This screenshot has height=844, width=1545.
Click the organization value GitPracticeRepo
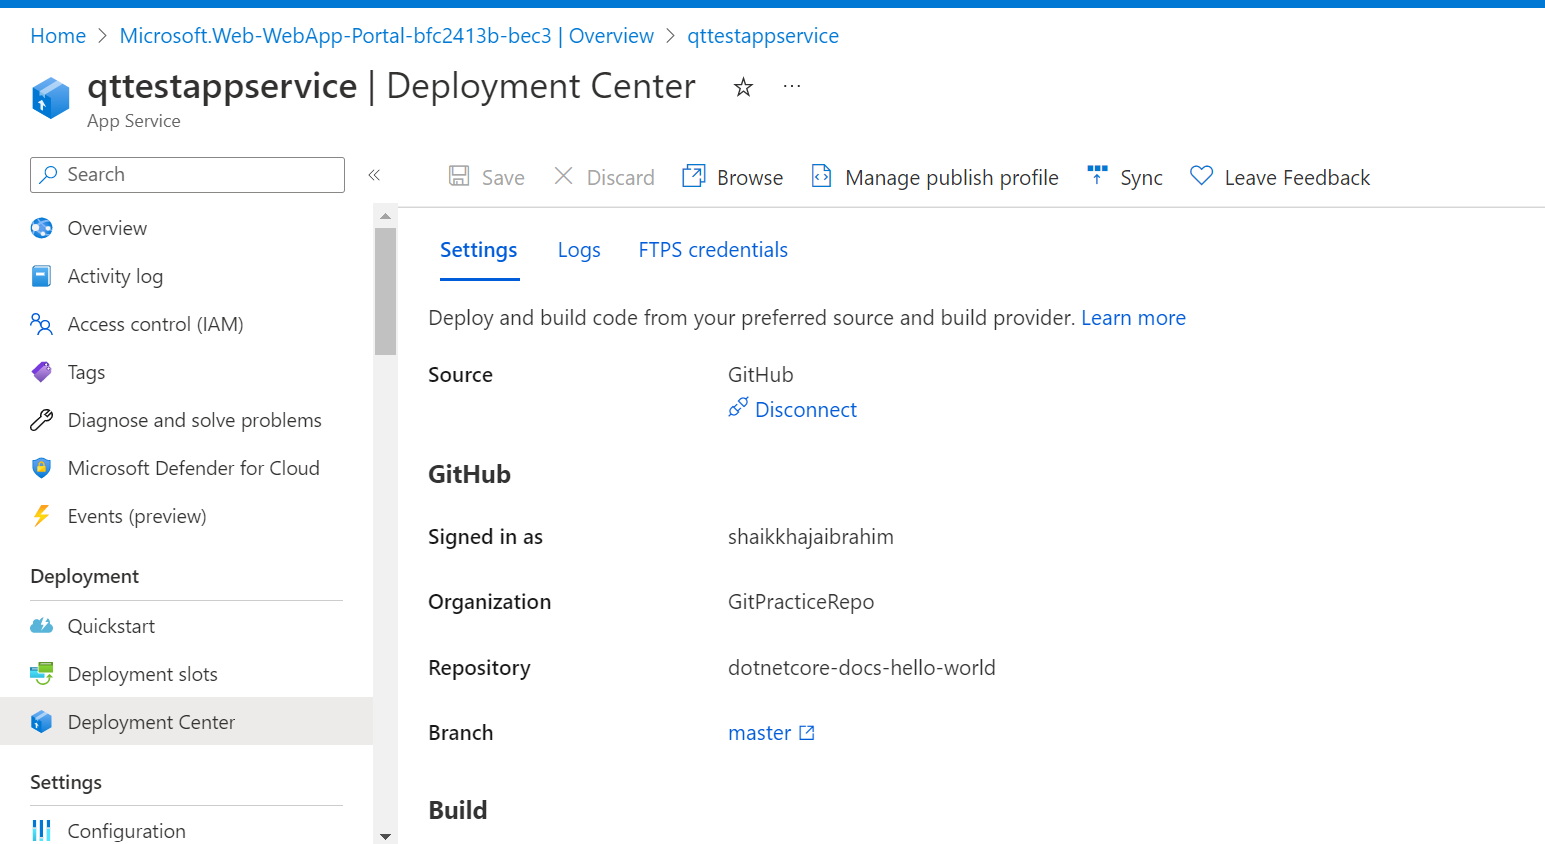point(801,602)
